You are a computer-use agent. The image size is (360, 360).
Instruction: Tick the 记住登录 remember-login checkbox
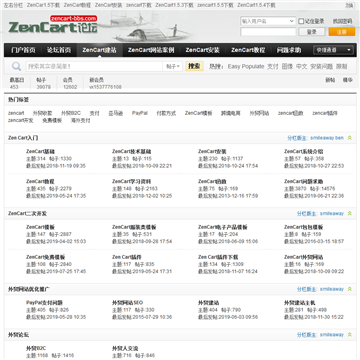pyautogui.click(x=301, y=21)
